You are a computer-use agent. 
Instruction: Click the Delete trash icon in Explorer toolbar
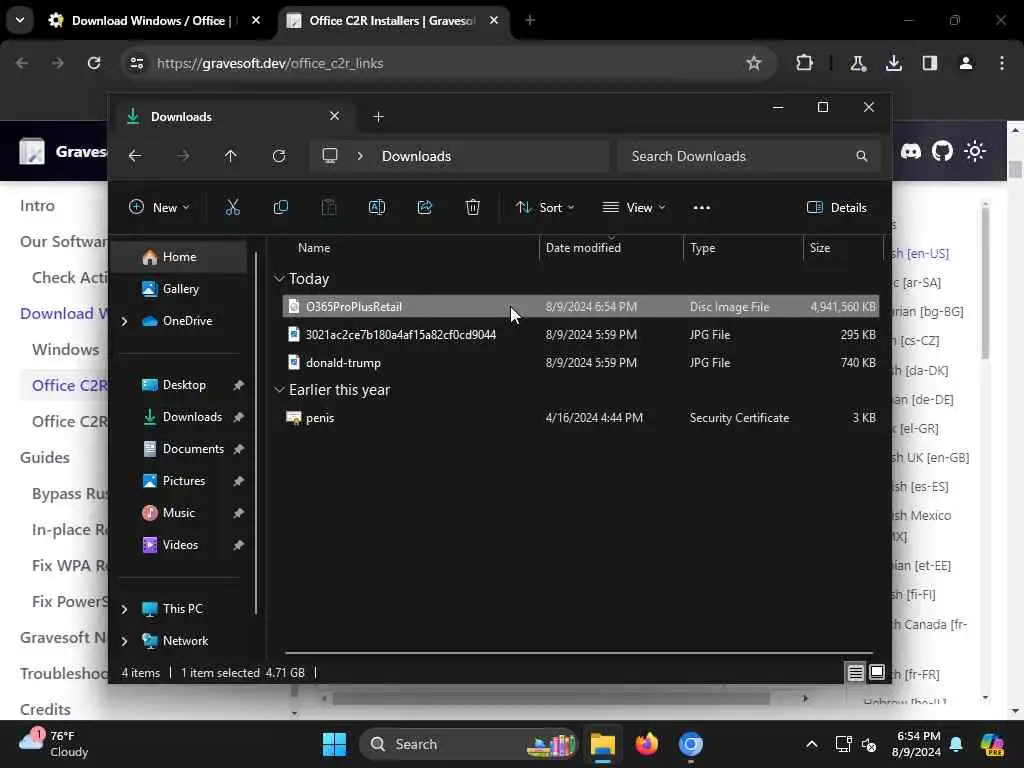pyautogui.click(x=473, y=208)
